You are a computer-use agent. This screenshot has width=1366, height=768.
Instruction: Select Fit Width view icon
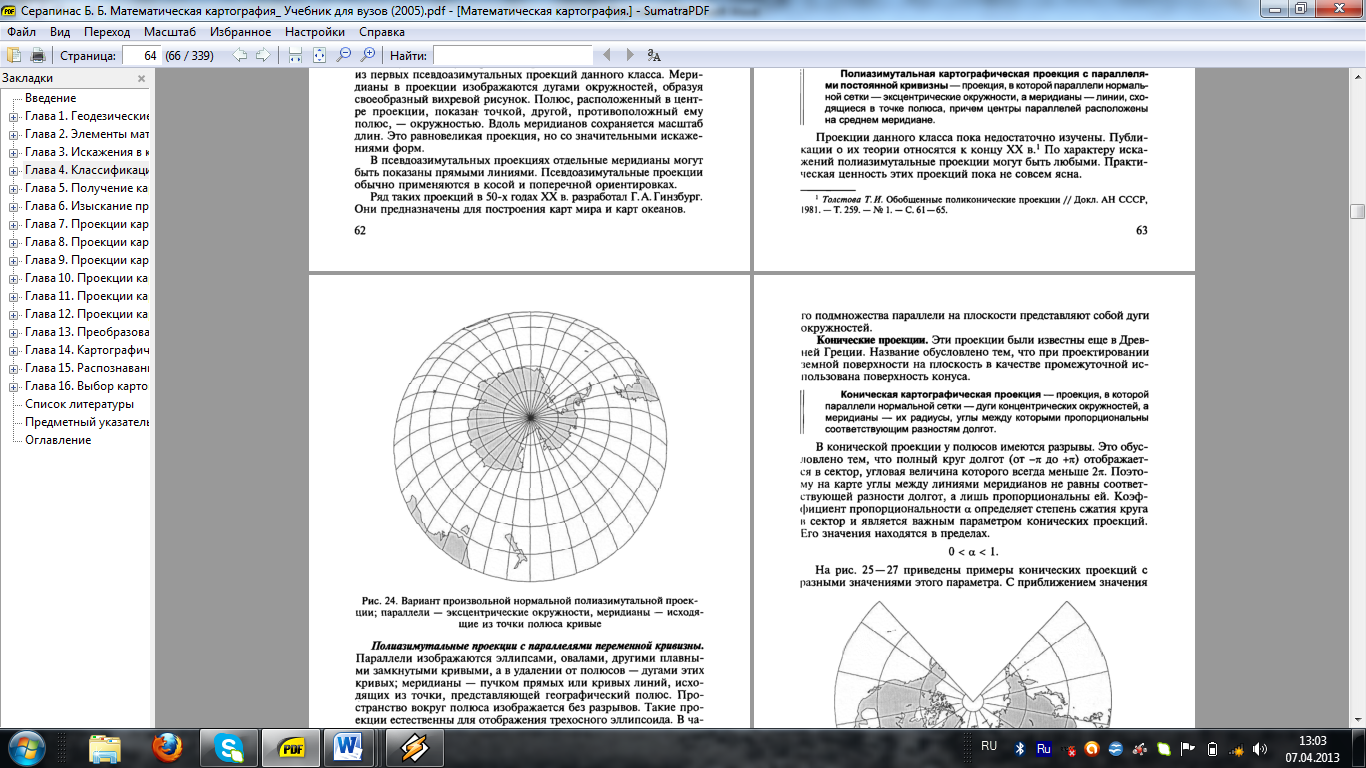click(295, 55)
